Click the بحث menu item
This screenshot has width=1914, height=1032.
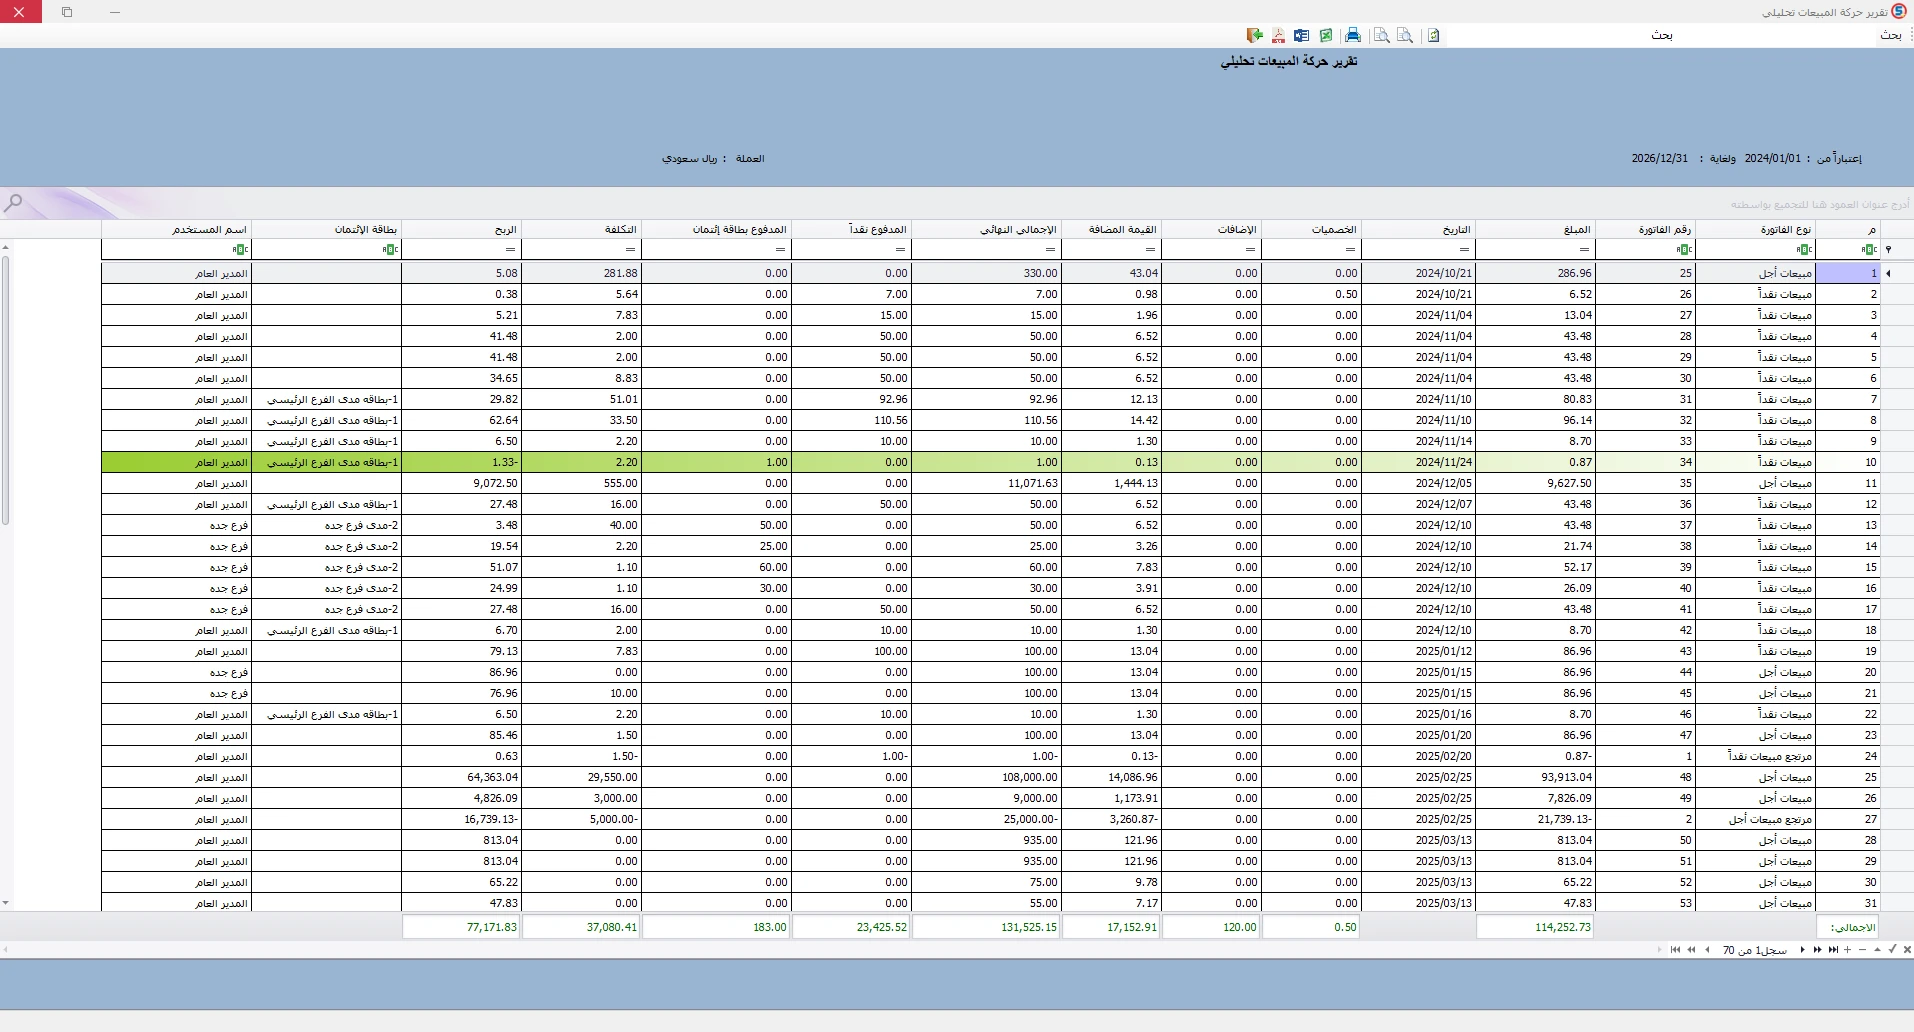tap(1891, 35)
